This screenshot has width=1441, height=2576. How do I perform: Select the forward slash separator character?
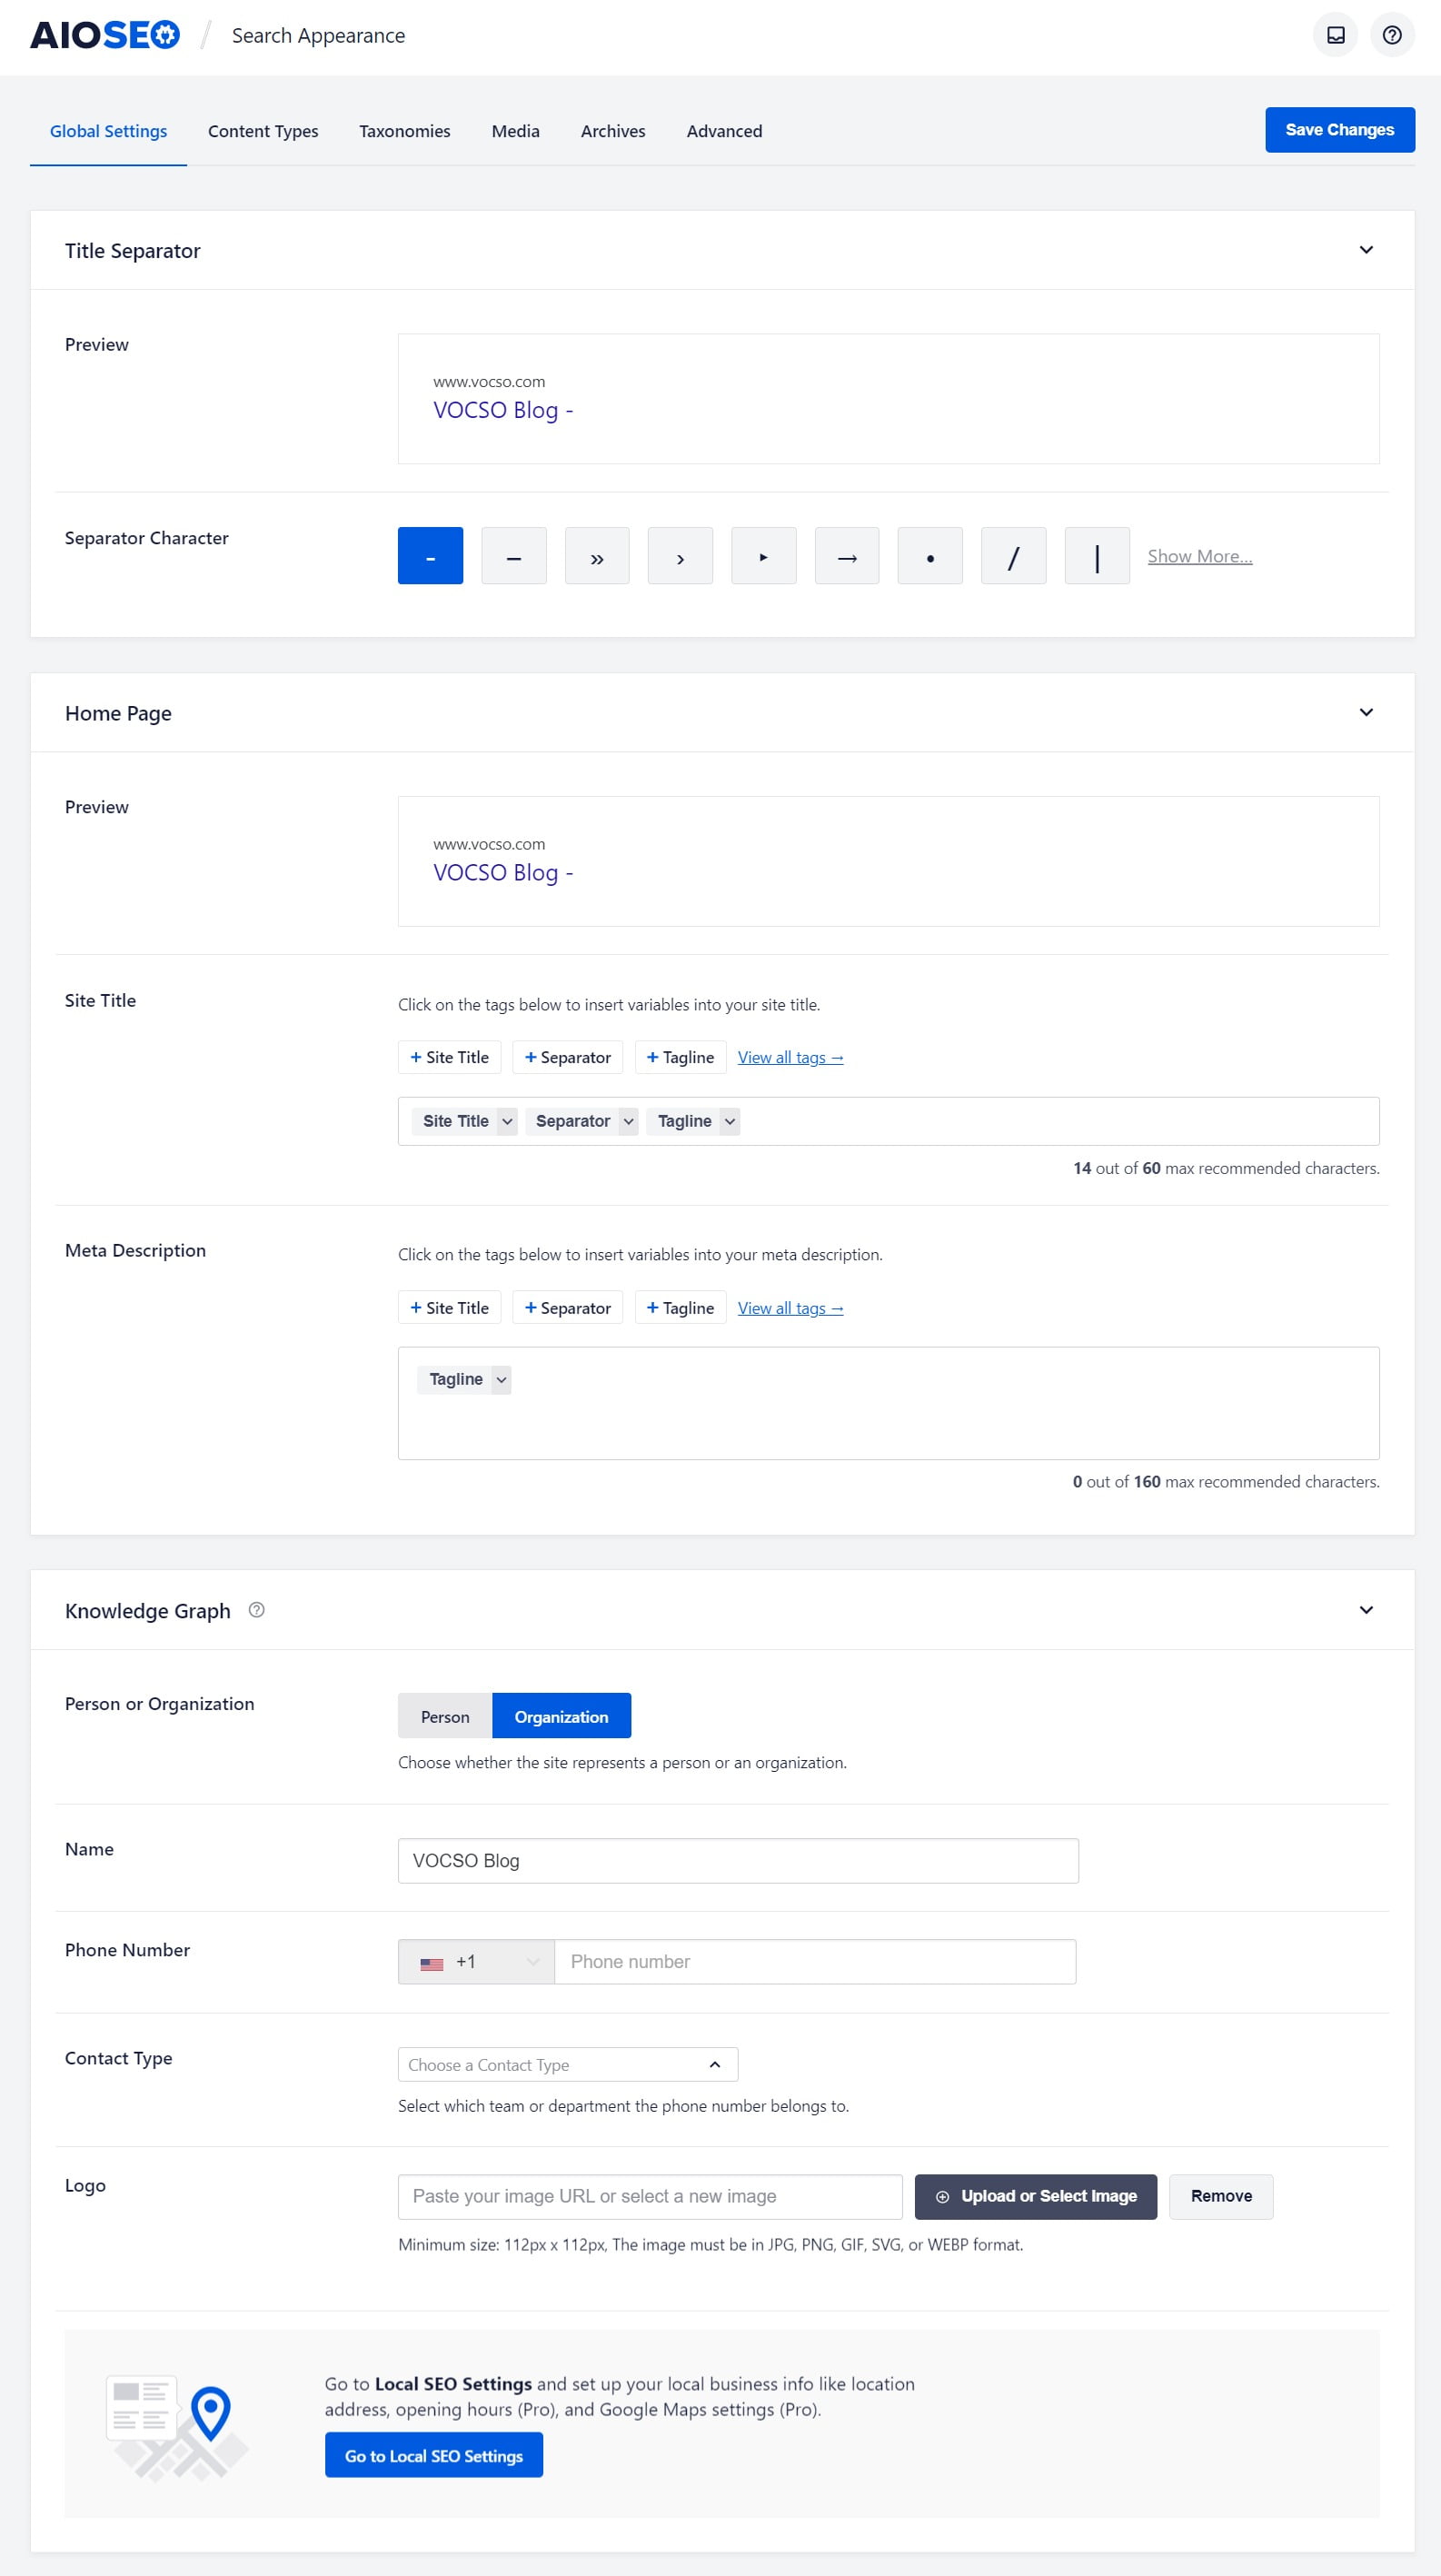click(1013, 556)
